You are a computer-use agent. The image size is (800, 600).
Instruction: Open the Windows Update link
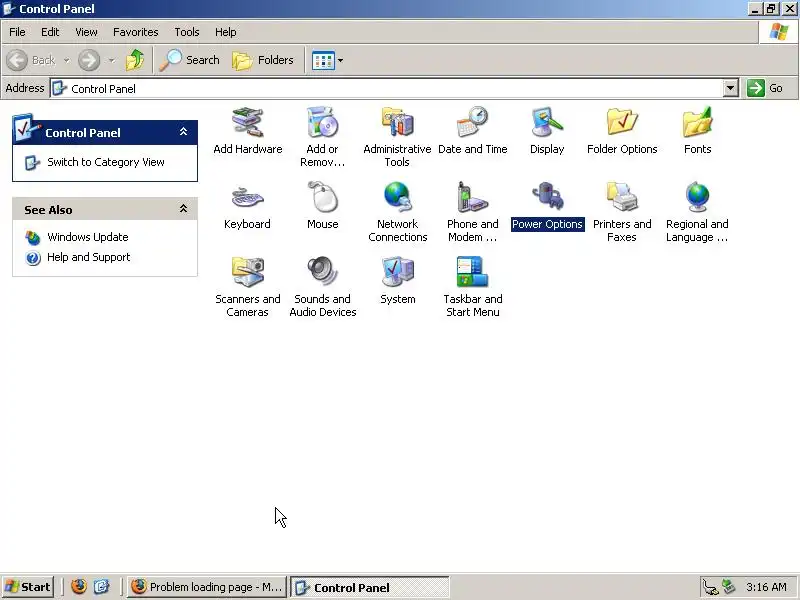tap(87, 237)
